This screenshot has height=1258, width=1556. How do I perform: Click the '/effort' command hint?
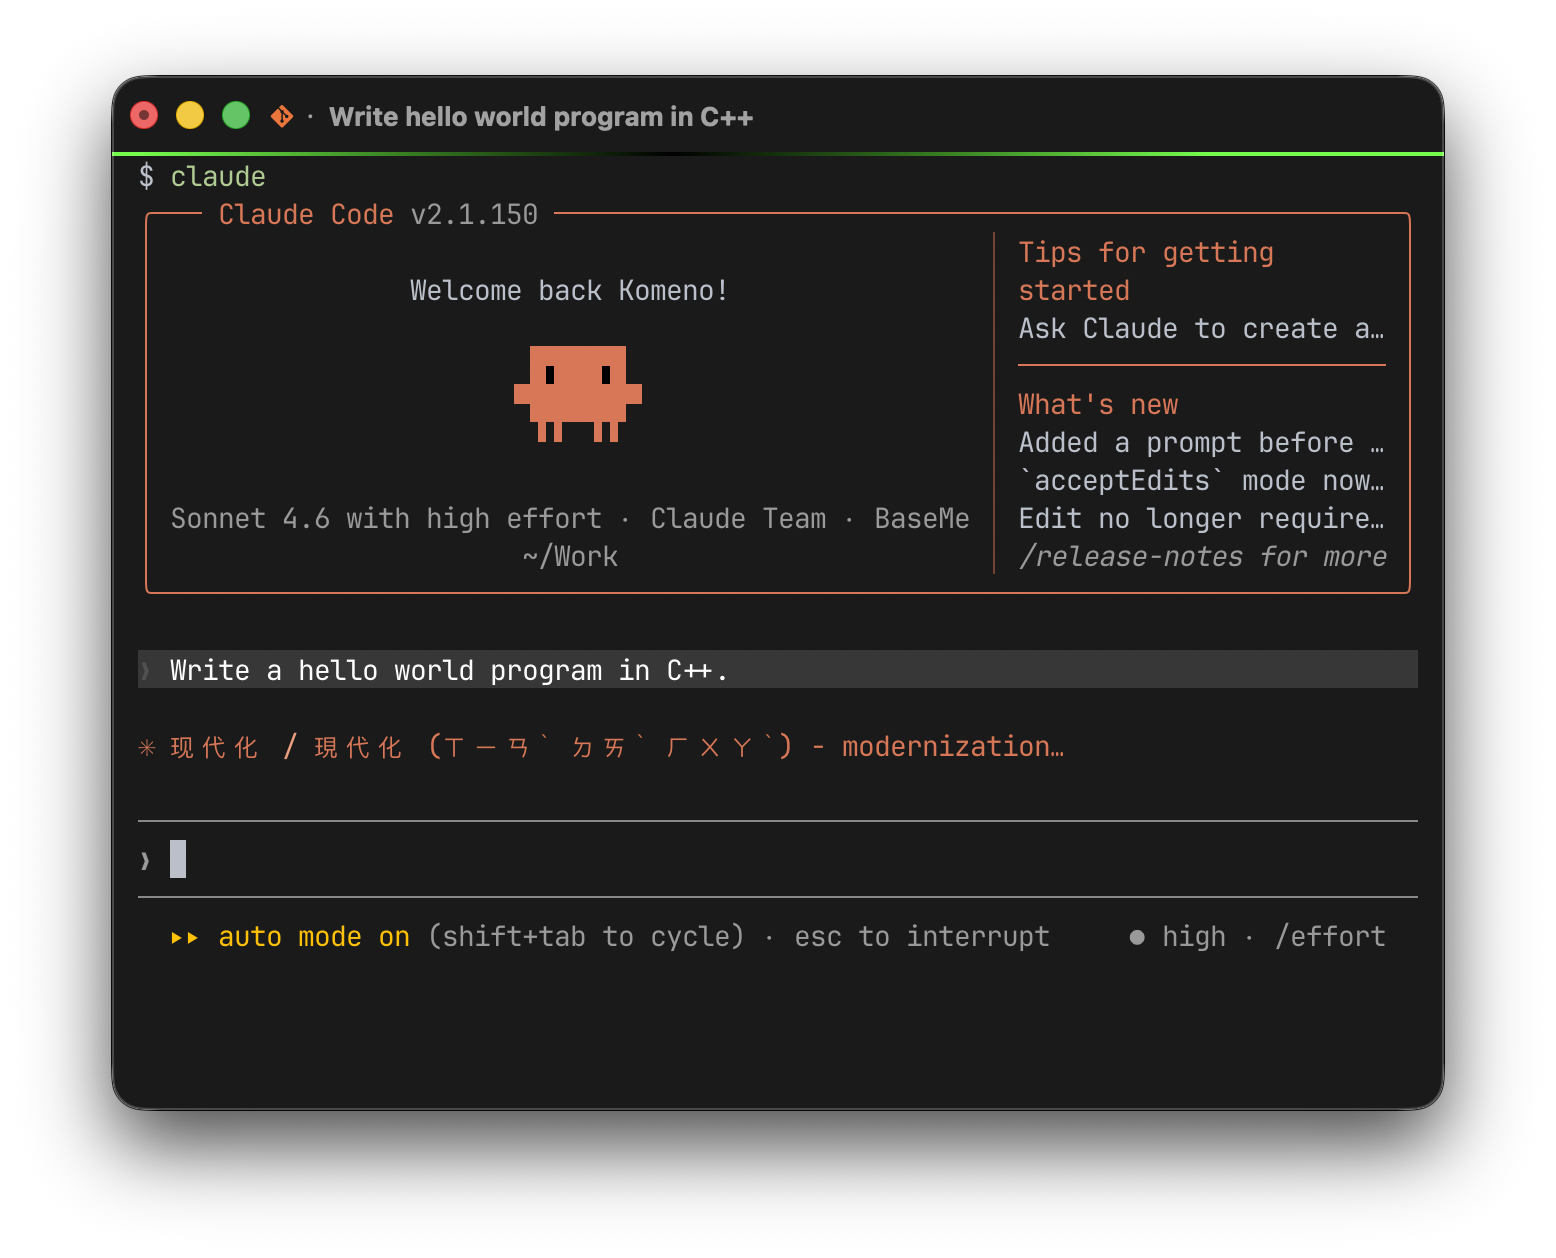(x=1330, y=937)
